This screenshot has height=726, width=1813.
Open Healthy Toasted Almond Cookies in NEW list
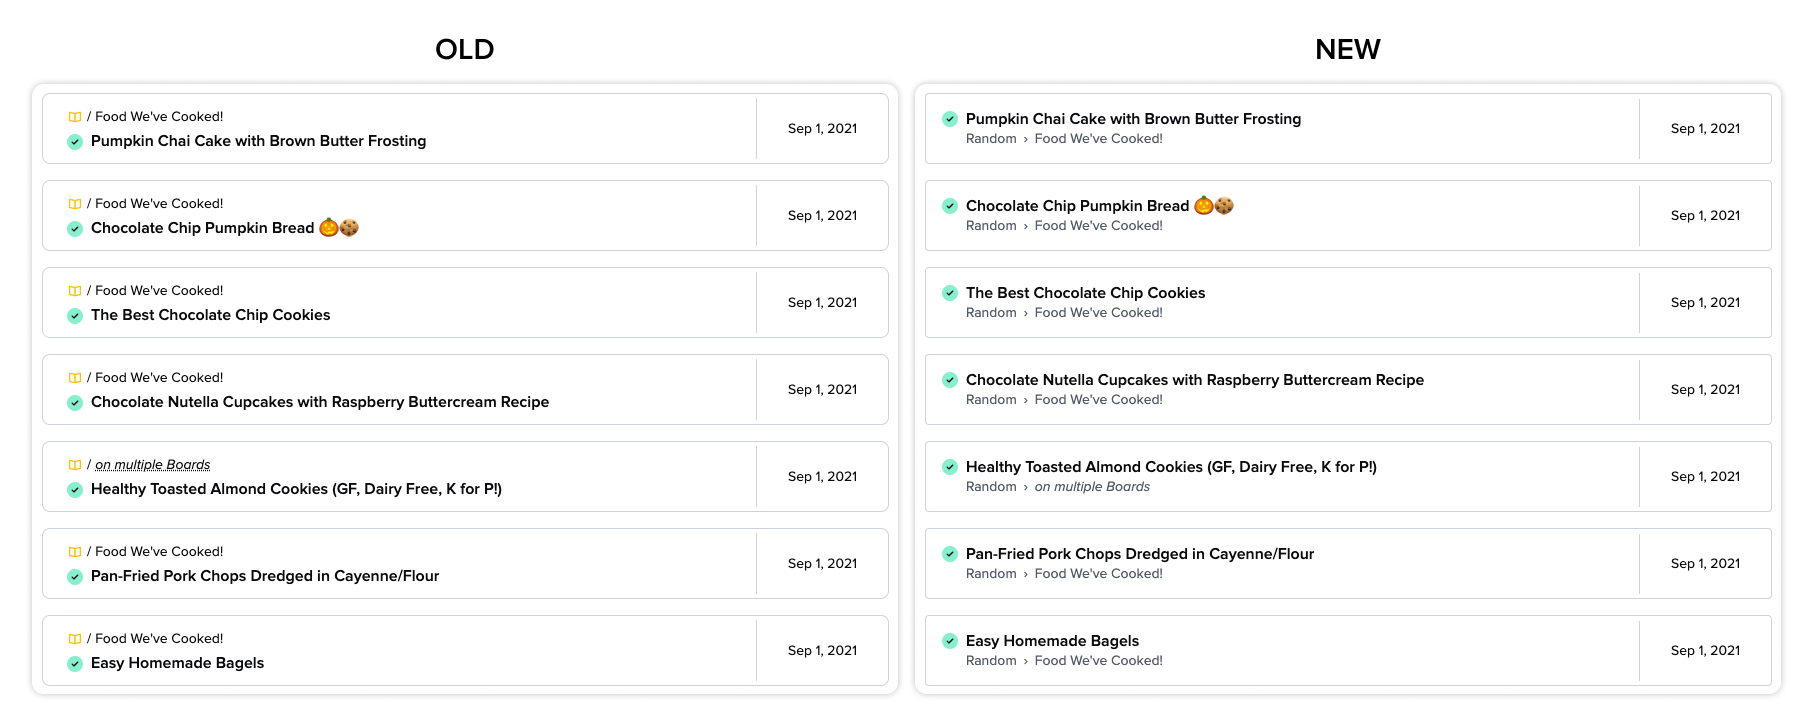(1171, 467)
